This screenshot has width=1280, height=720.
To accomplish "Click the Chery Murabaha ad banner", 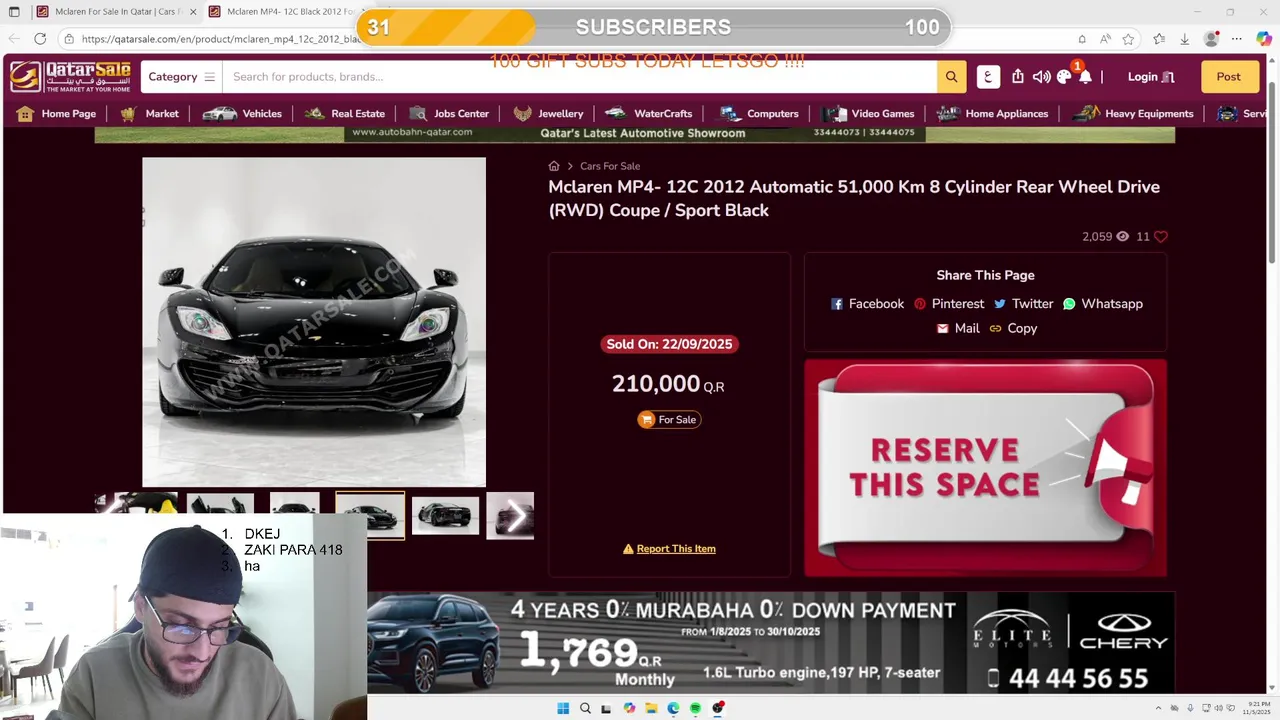I will pos(771,642).
